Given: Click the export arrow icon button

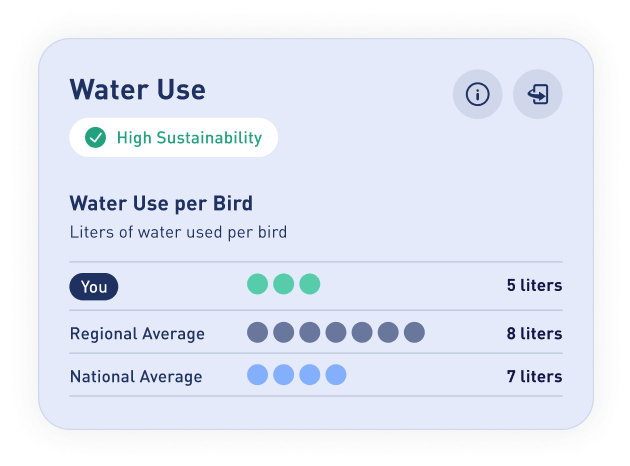Looking at the screenshot, I should (538, 94).
